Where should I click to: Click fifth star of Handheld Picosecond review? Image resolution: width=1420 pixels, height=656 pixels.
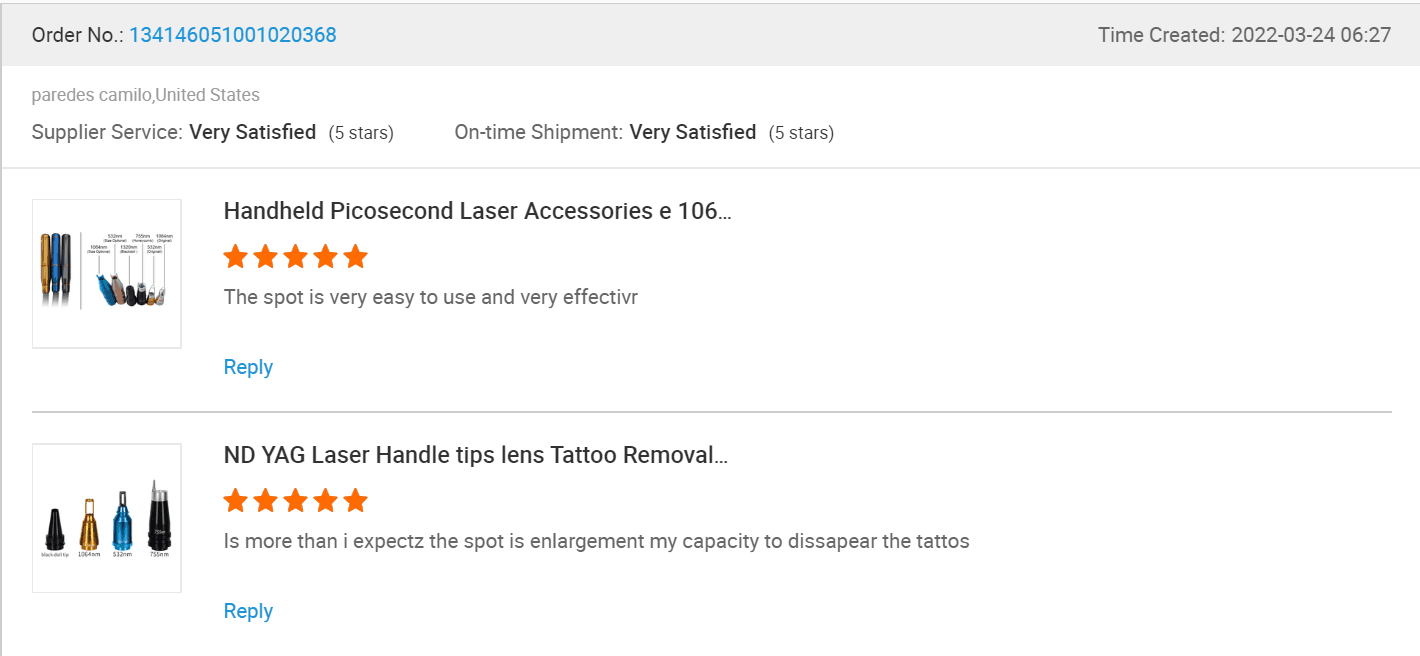(356, 257)
